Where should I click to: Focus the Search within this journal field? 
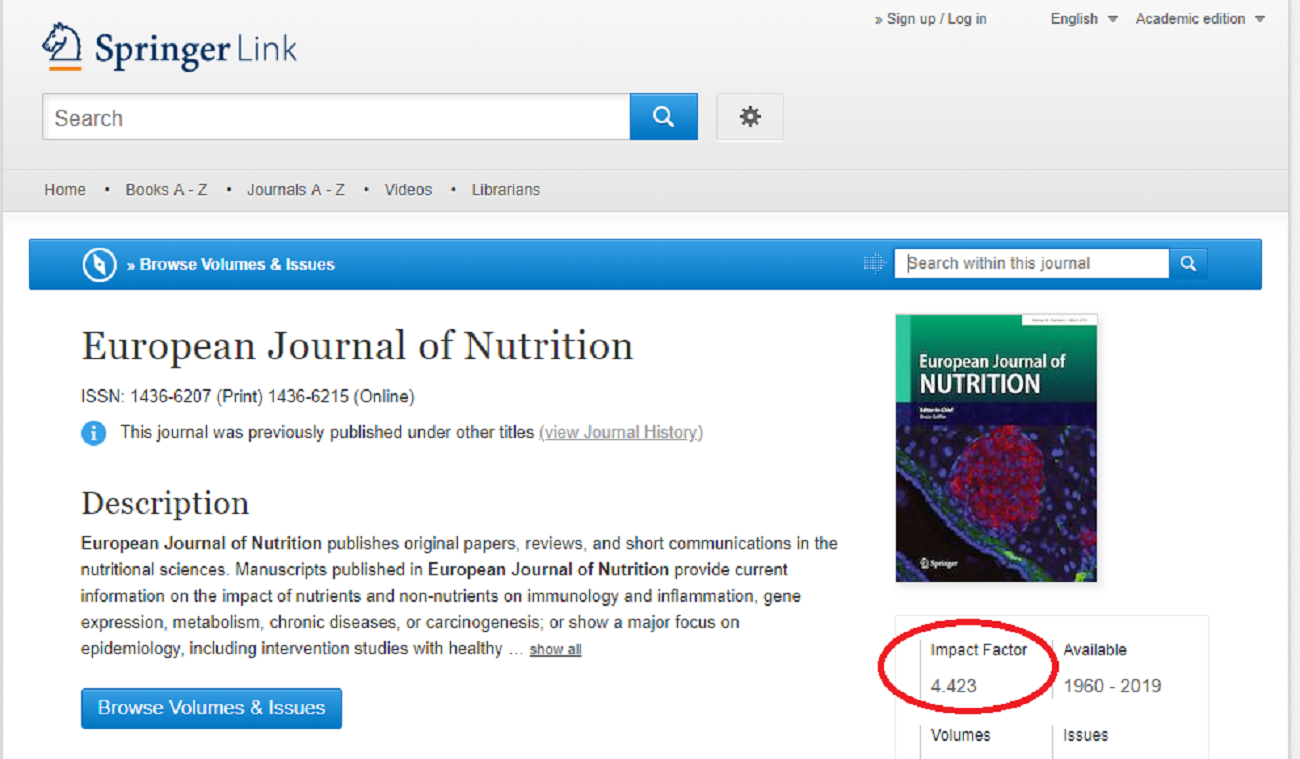[x=1031, y=263]
